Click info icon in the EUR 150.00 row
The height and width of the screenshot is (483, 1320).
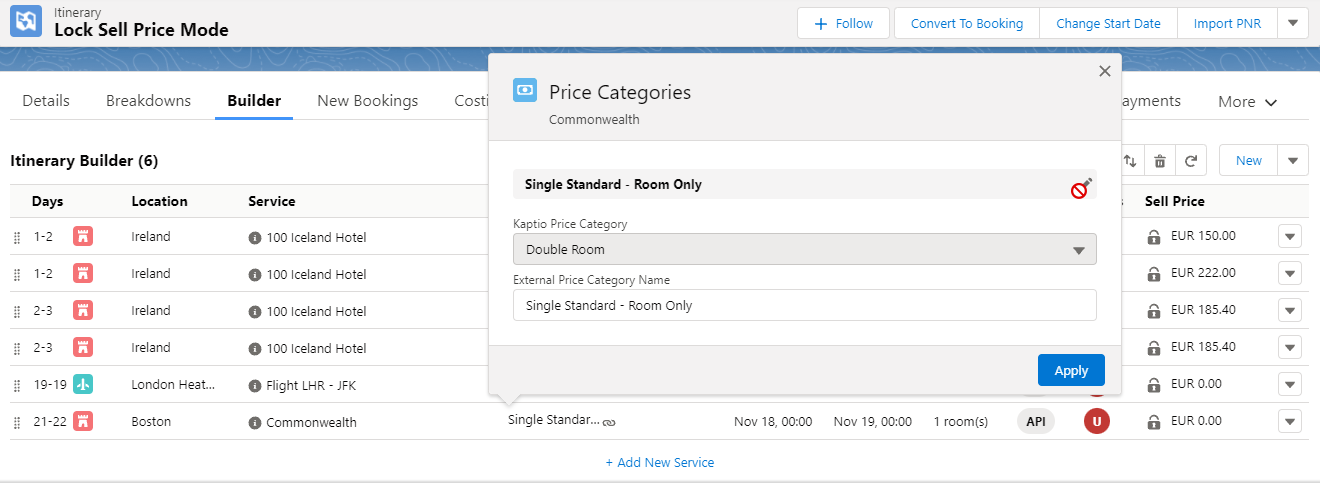[x=255, y=238]
